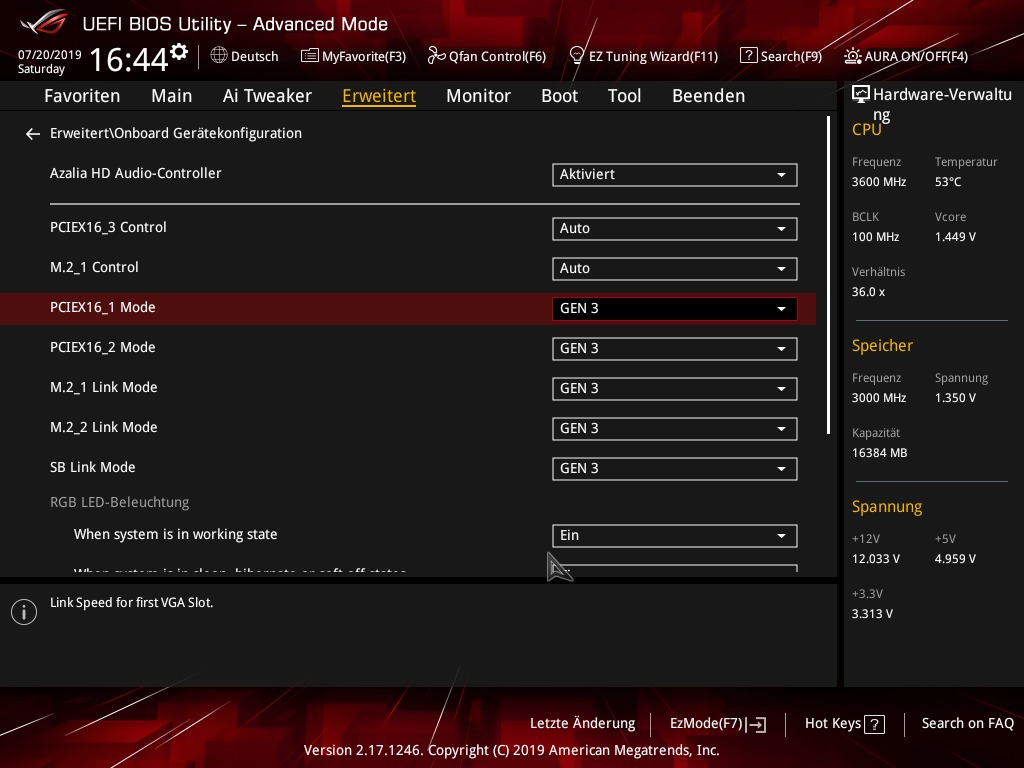Click the AURA light icon
1024x768 pixels.
(852, 56)
